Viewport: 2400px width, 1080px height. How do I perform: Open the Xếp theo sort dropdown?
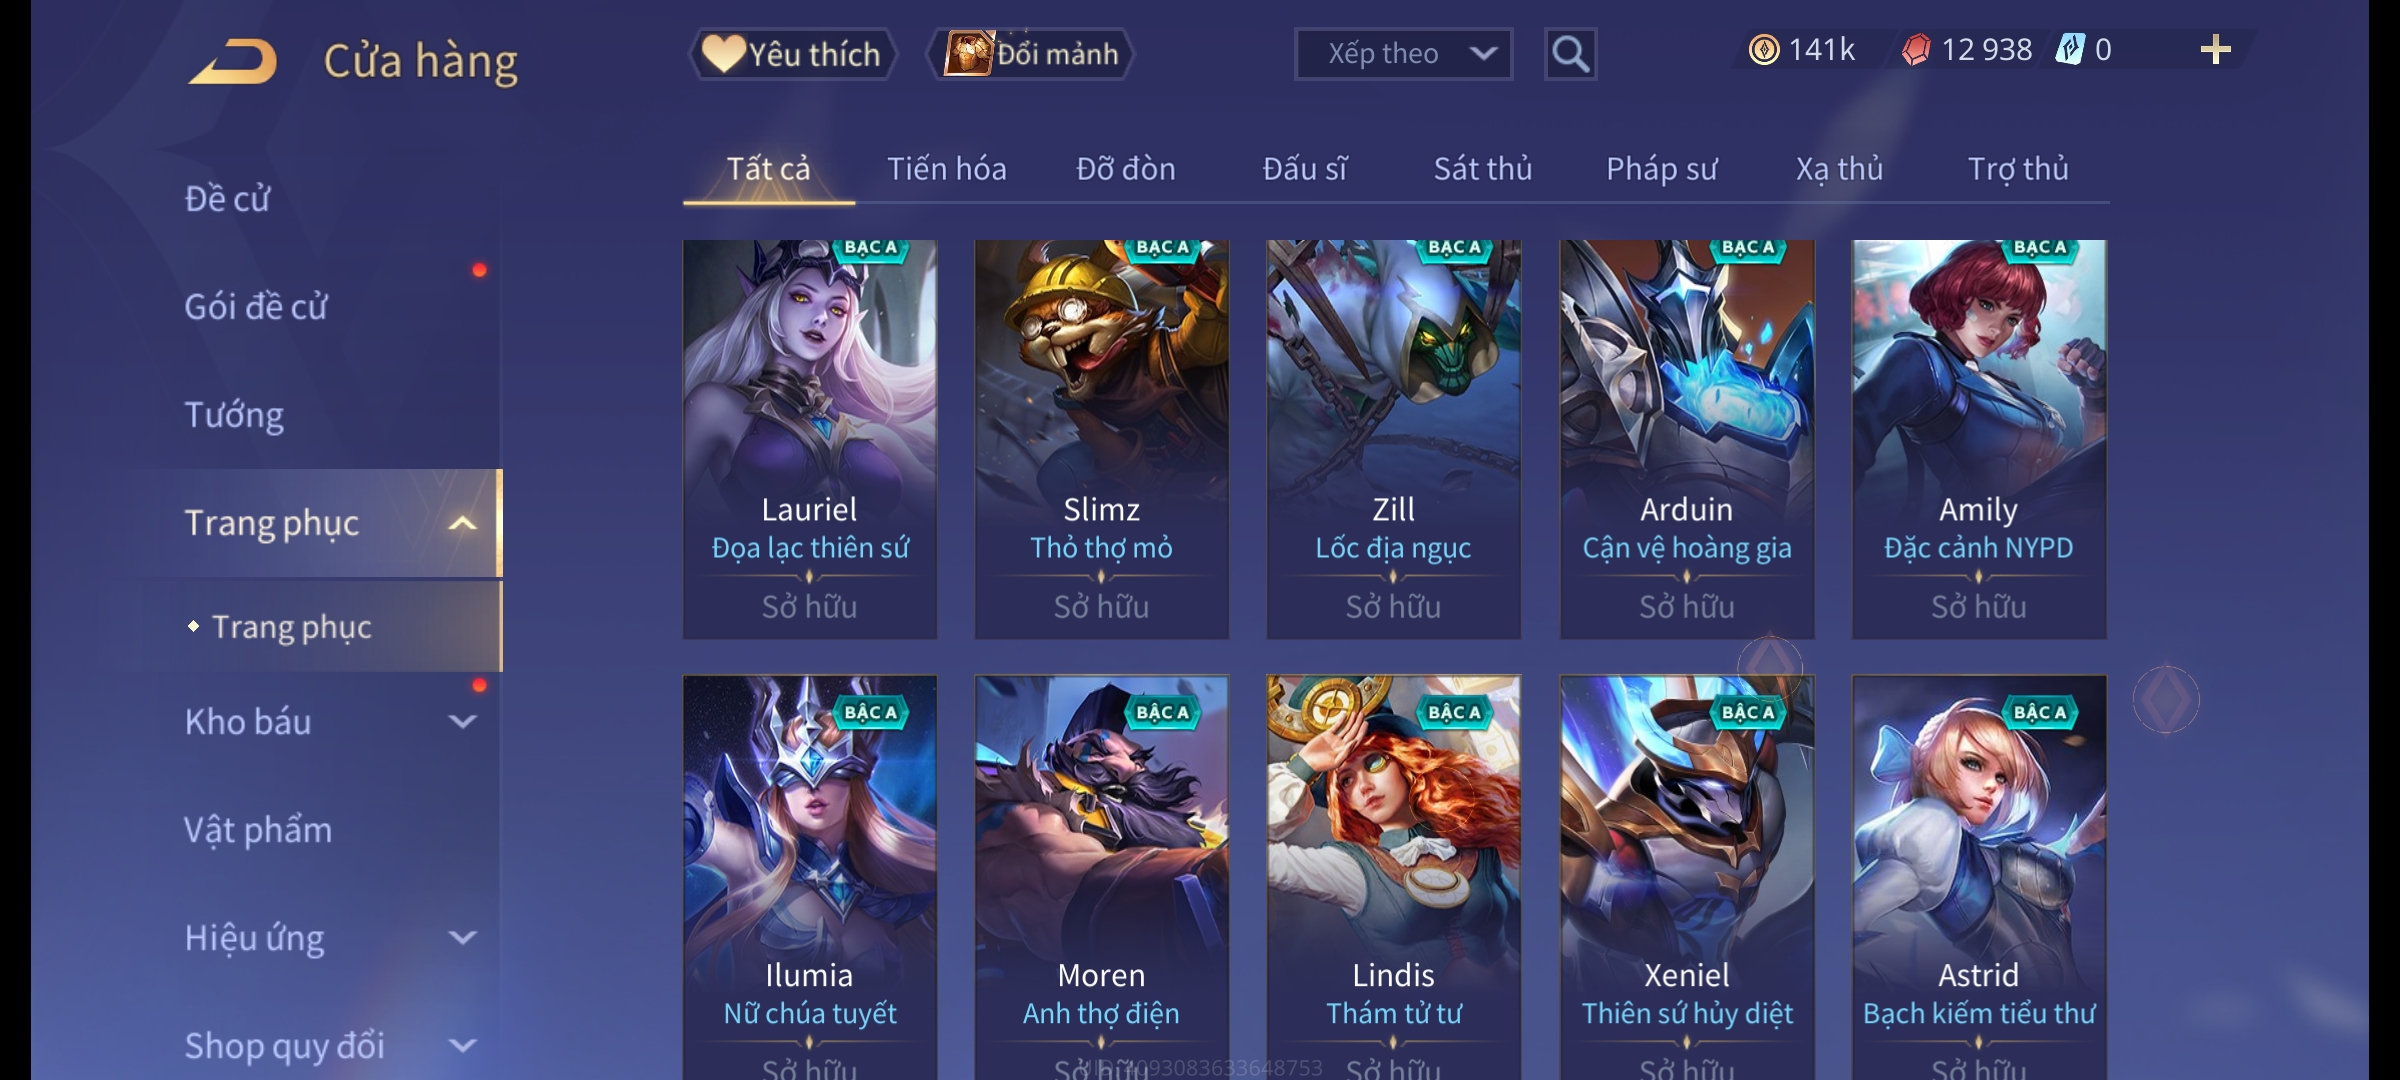click(x=1403, y=54)
